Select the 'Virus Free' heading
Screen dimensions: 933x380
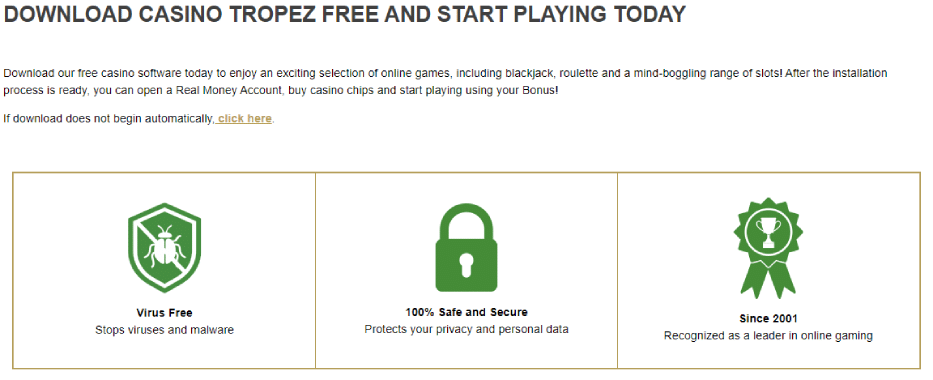(x=164, y=313)
